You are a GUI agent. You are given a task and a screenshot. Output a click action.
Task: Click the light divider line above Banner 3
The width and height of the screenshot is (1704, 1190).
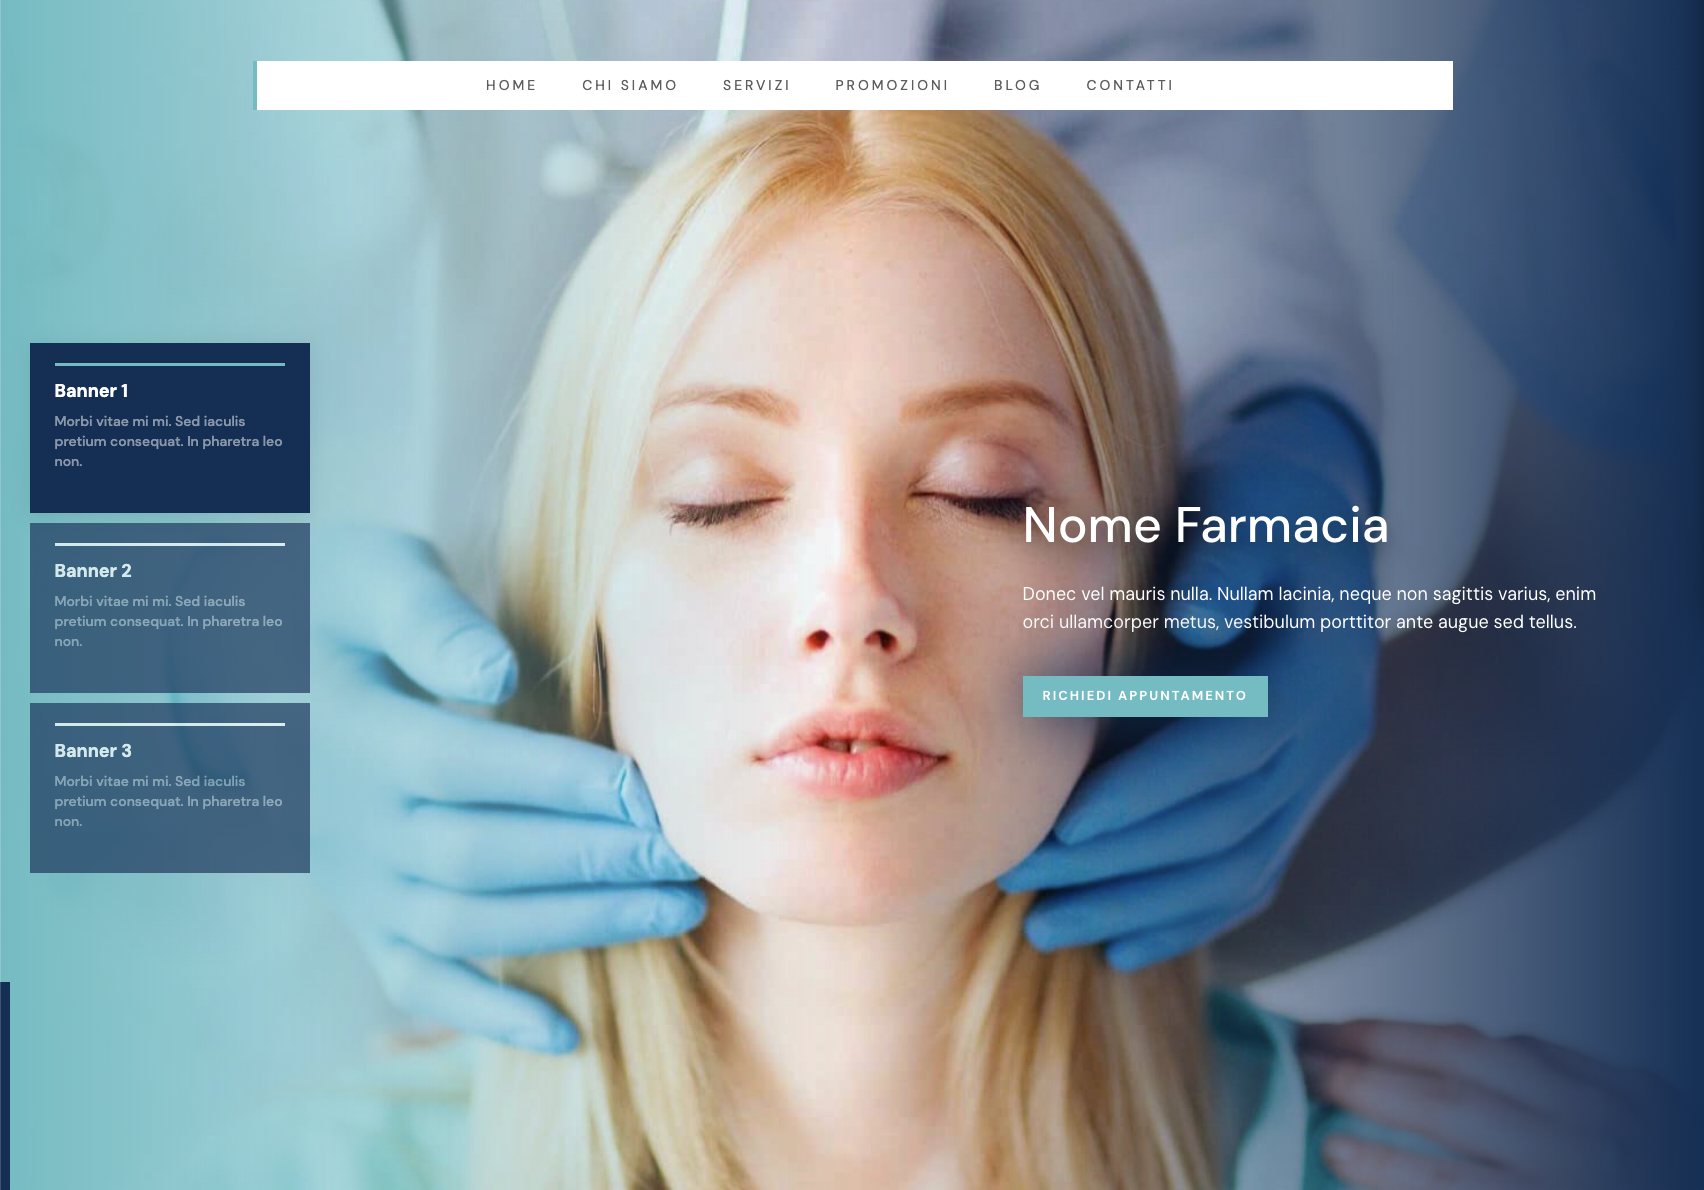(170, 724)
